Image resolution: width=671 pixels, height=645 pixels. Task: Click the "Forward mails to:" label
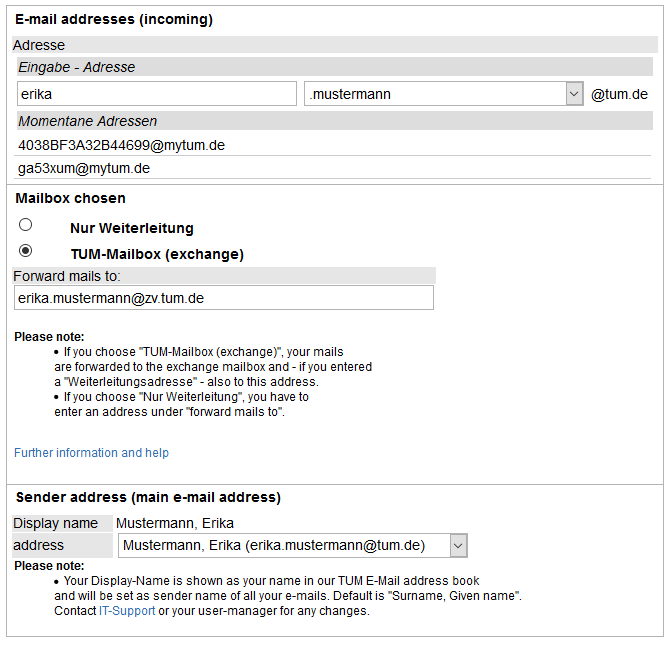(66, 276)
